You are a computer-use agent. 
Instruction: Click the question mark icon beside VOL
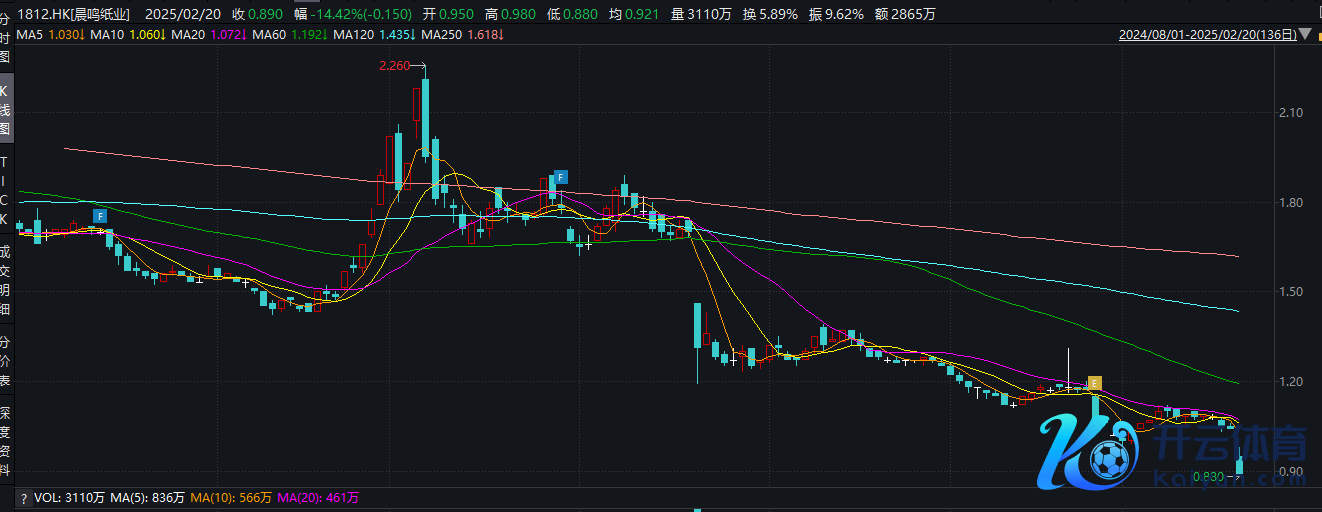(x=24, y=497)
